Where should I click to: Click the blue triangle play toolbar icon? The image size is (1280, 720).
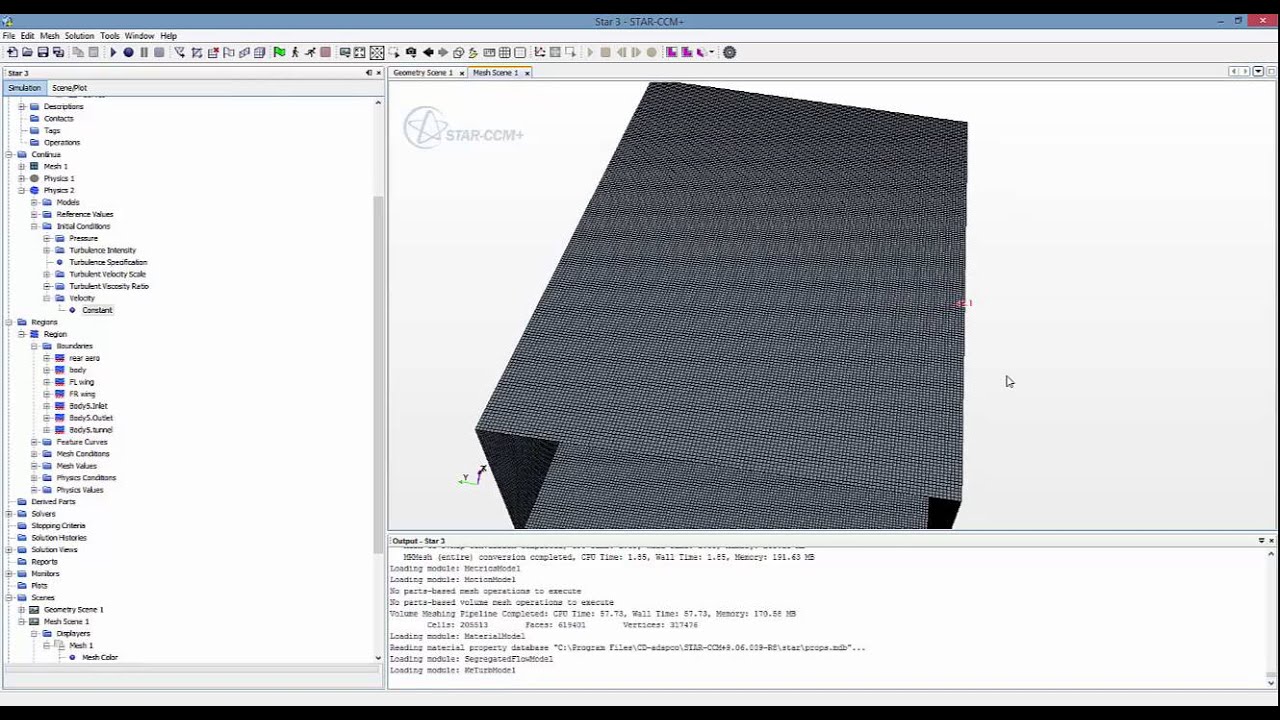point(113,52)
